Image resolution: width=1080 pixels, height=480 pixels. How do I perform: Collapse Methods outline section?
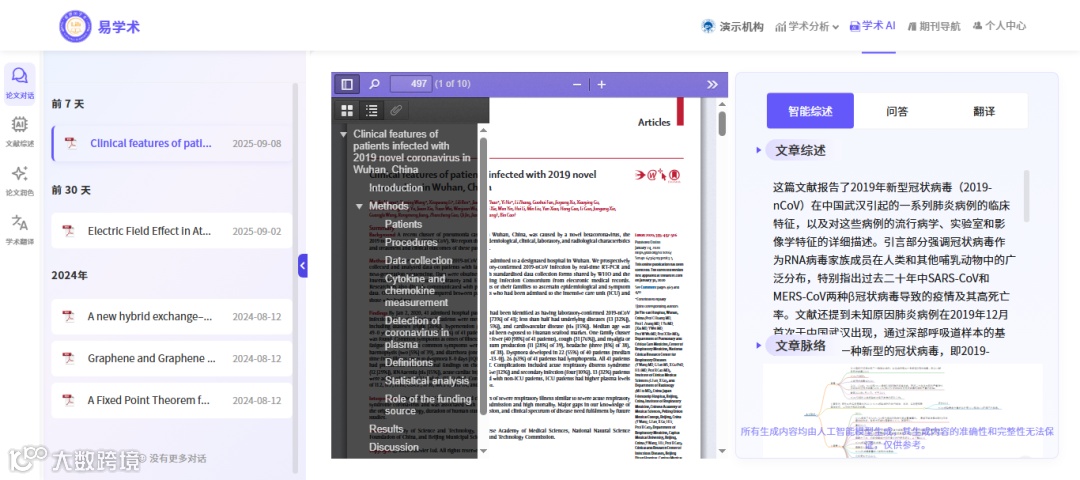tap(359, 206)
